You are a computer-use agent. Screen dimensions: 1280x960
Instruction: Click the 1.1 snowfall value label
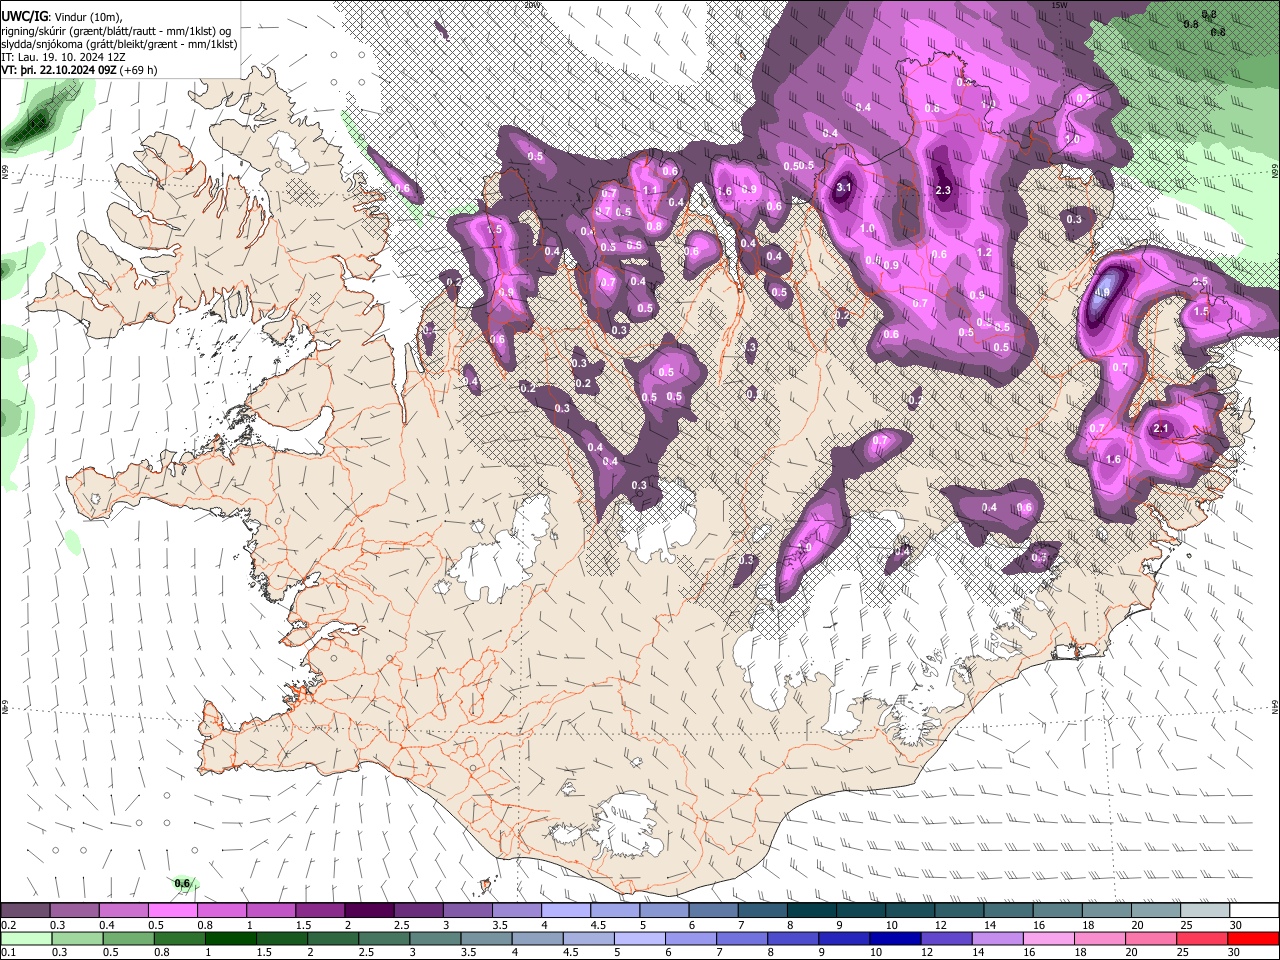(650, 190)
